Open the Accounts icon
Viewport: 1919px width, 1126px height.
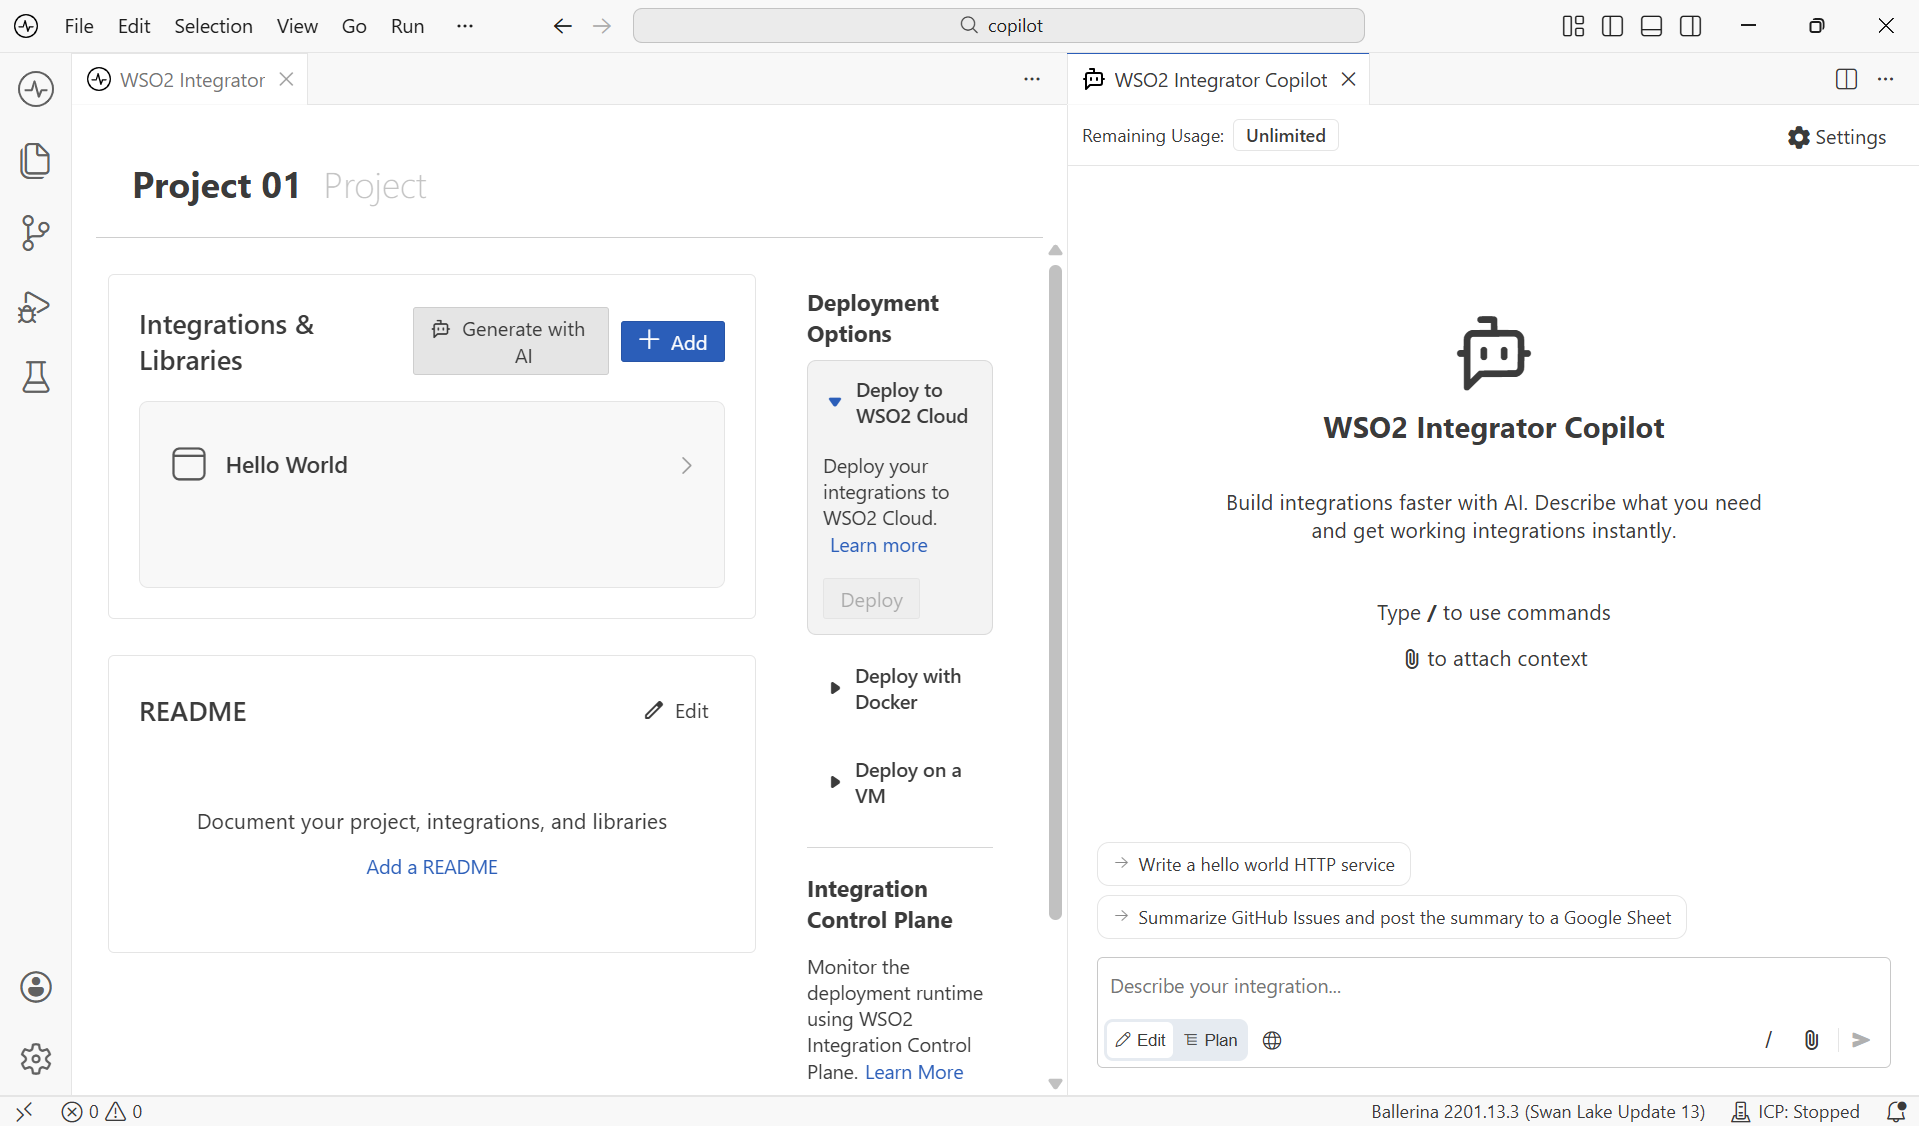pyautogui.click(x=36, y=987)
